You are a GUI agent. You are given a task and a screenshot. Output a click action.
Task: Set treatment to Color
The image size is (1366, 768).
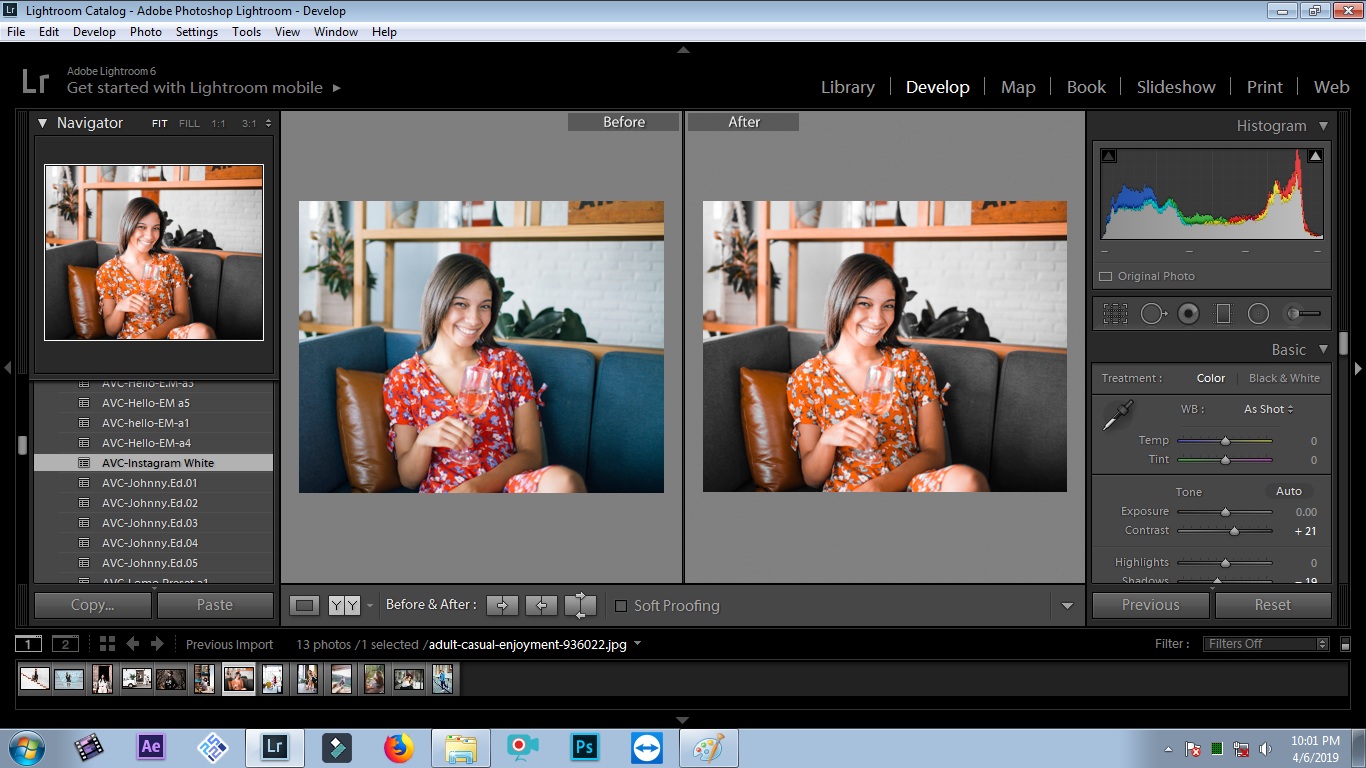pos(1210,378)
